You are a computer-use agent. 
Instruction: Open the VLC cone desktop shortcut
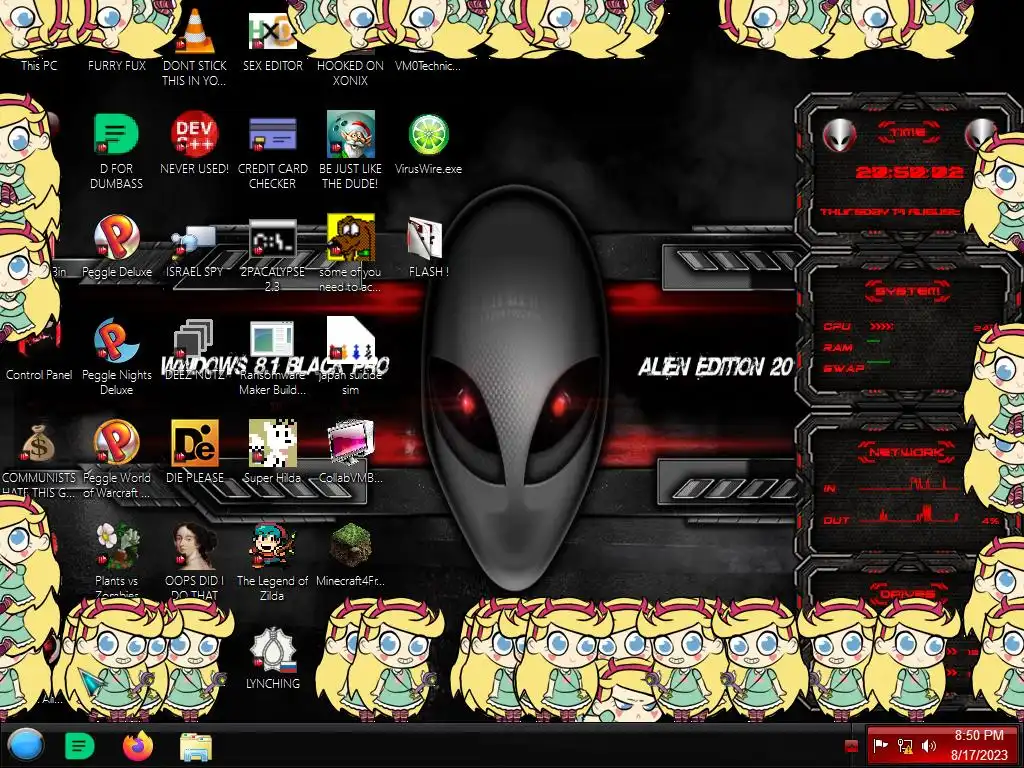point(195,31)
